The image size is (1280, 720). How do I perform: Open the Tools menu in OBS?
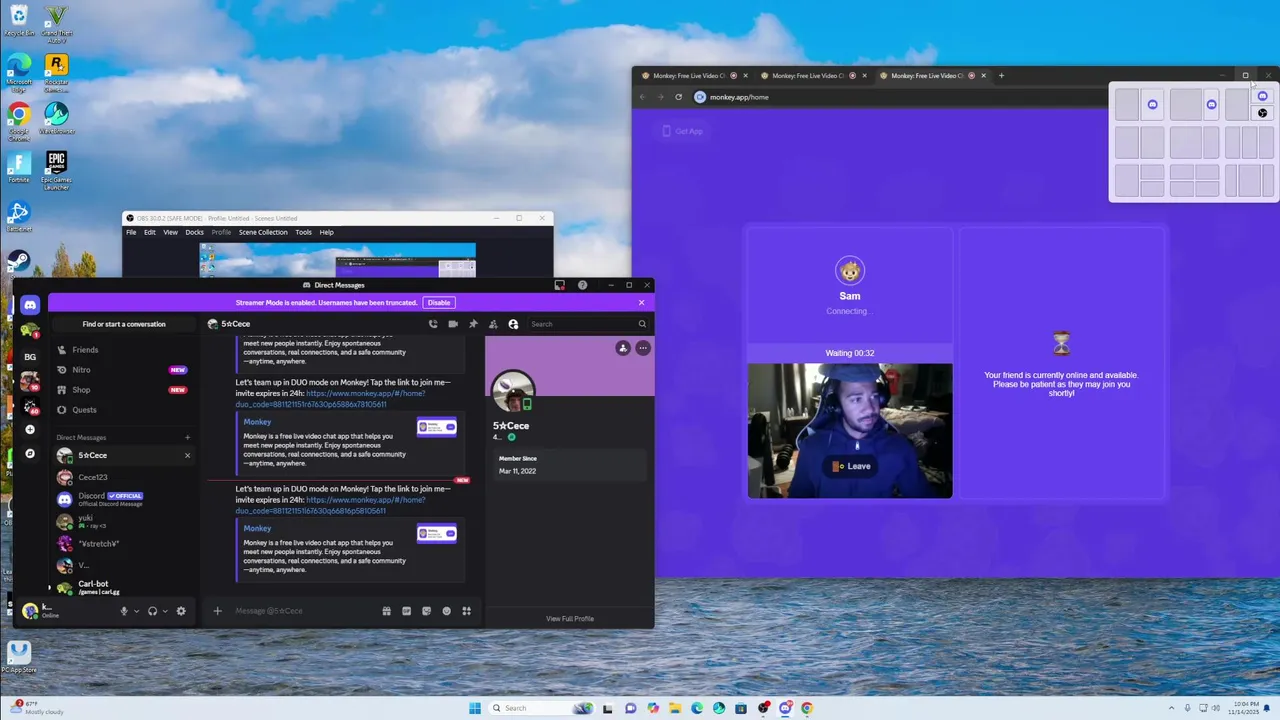click(303, 232)
